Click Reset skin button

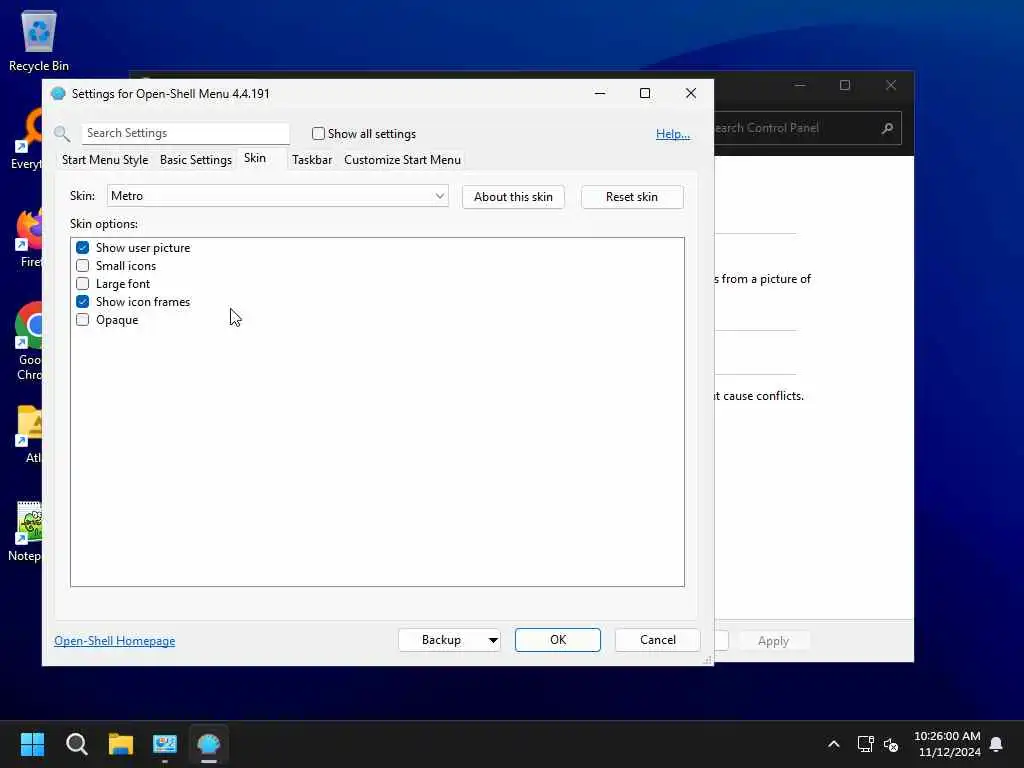point(632,197)
